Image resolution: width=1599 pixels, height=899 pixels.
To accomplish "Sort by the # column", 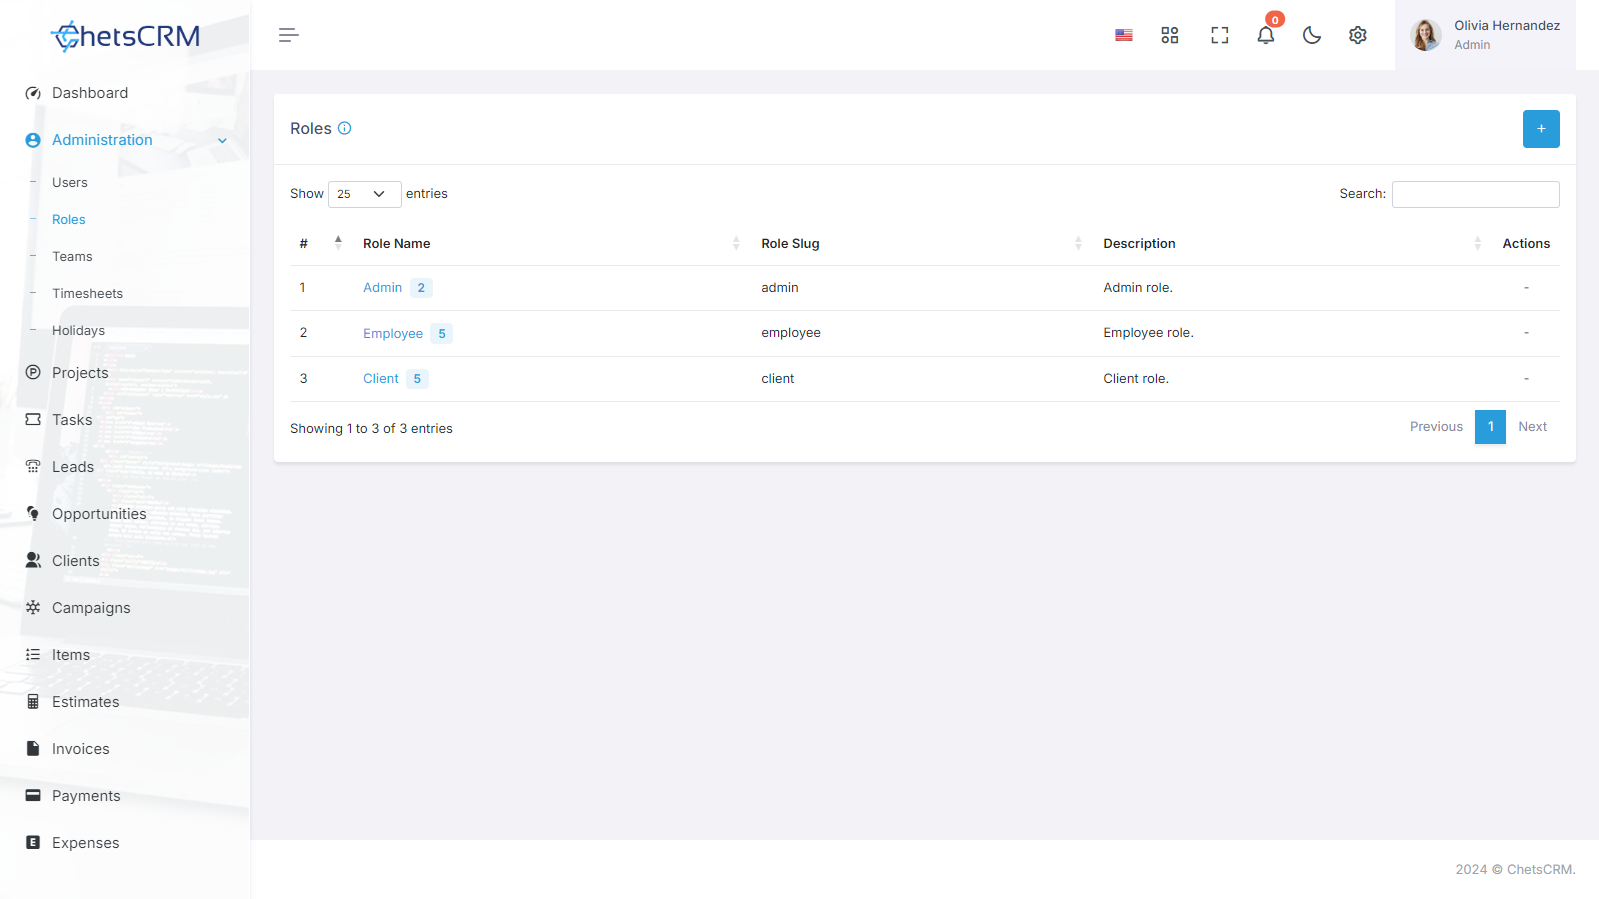I will click(x=320, y=243).
